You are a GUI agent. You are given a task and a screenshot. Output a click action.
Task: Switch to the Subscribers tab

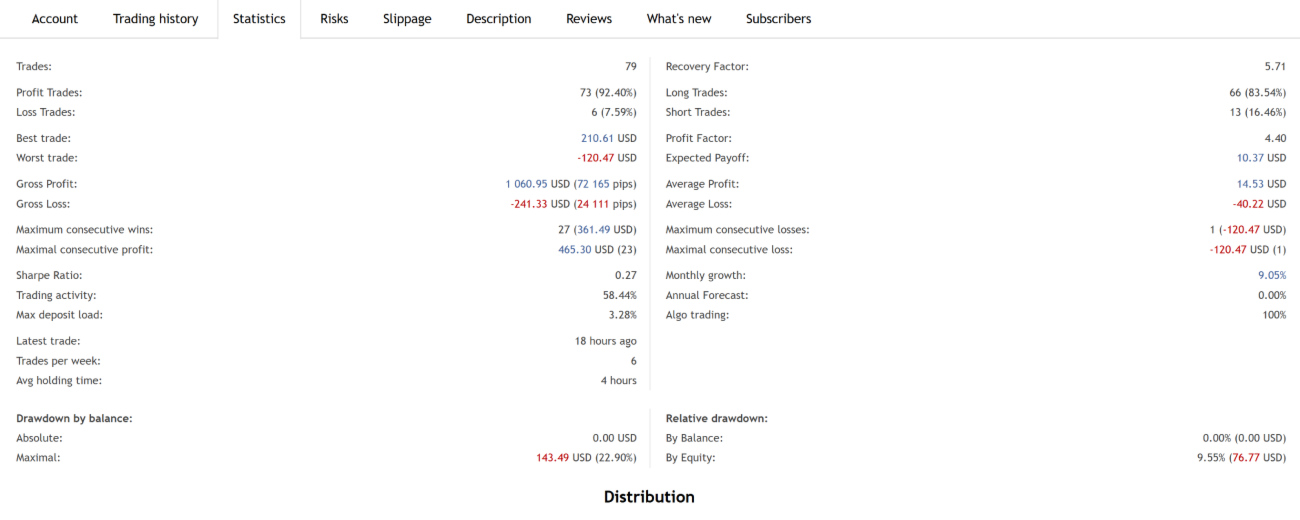778,19
